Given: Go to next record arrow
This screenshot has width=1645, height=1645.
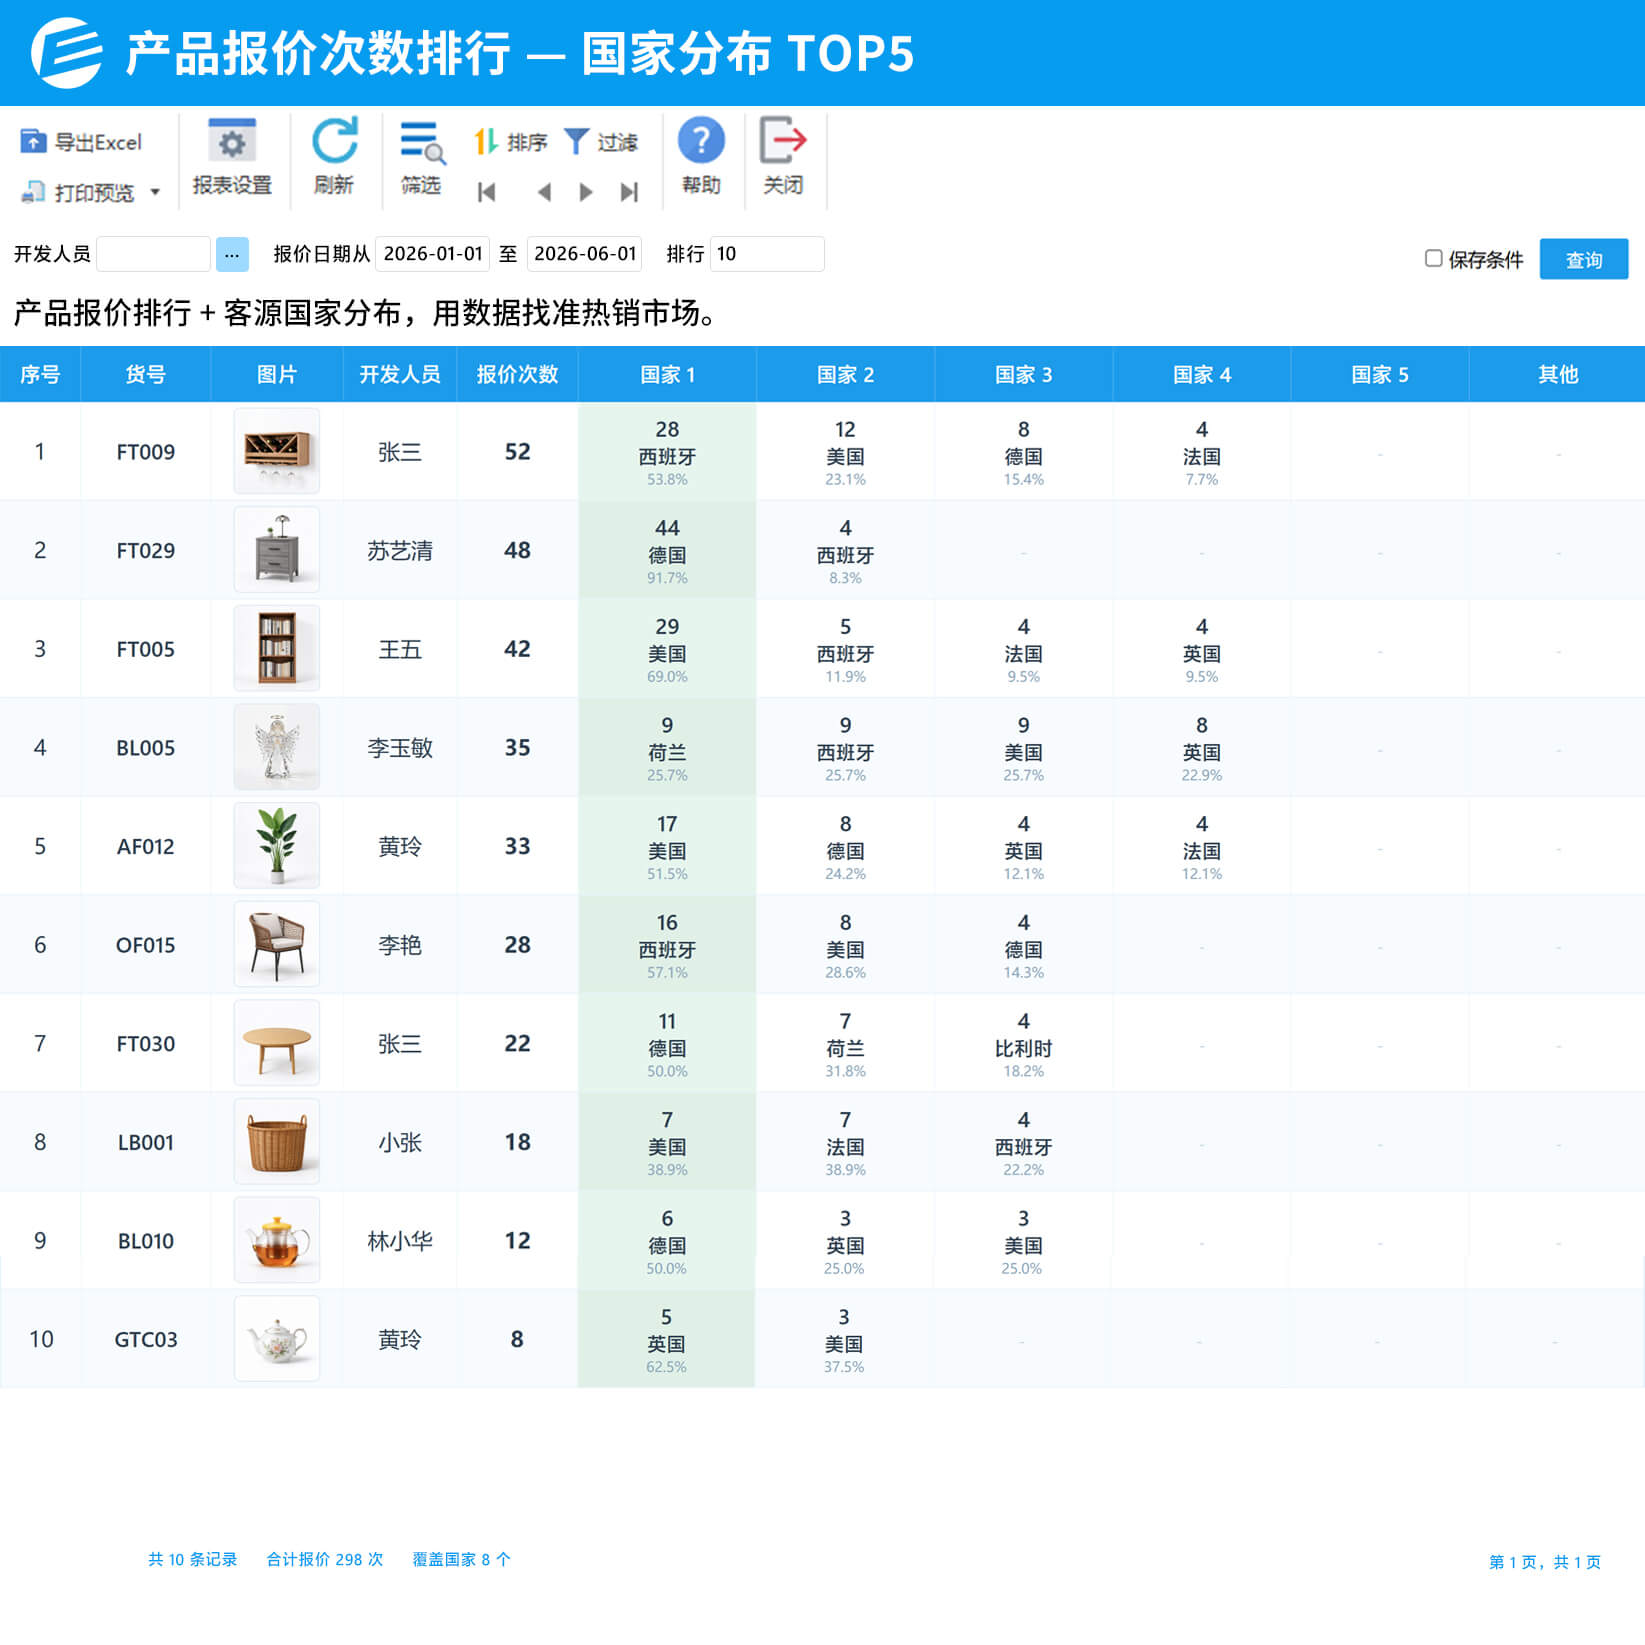Looking at the screenshot, I should pyautogui.click(x=586, y=192).
